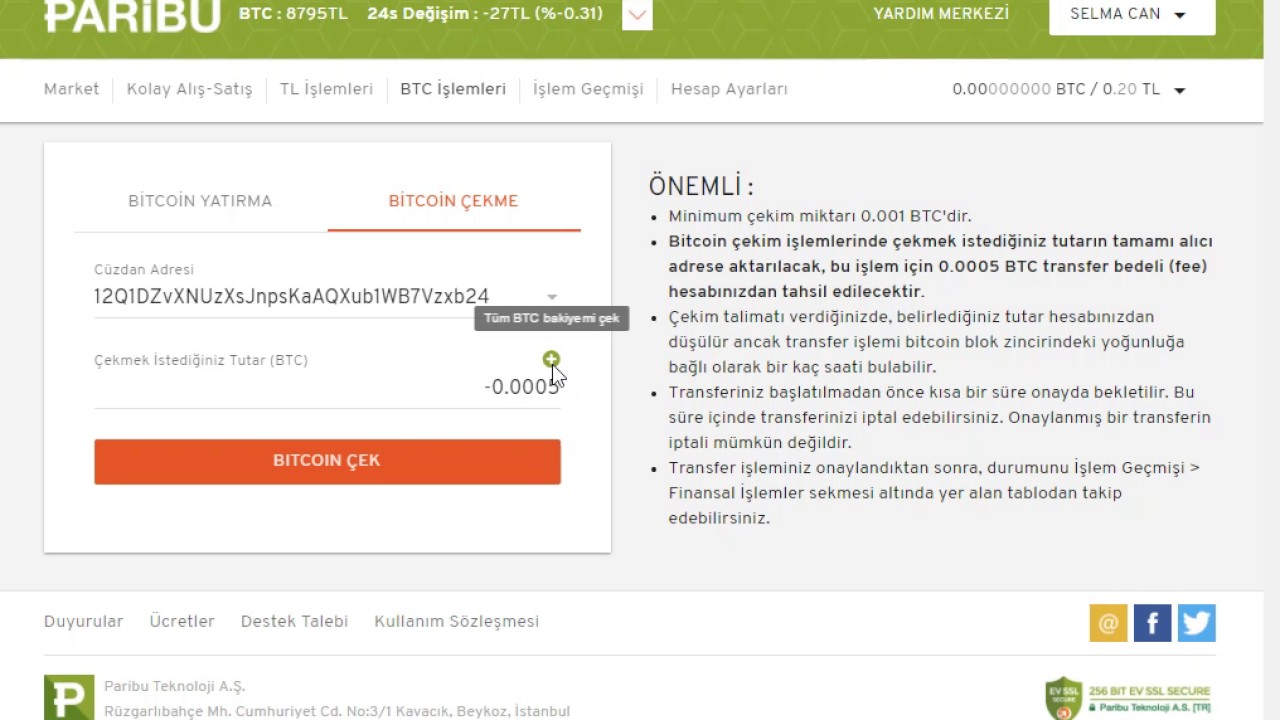Click the withdrawal amount input field
The height and width of the screenshot is (720, 1280).
point(327,387)
